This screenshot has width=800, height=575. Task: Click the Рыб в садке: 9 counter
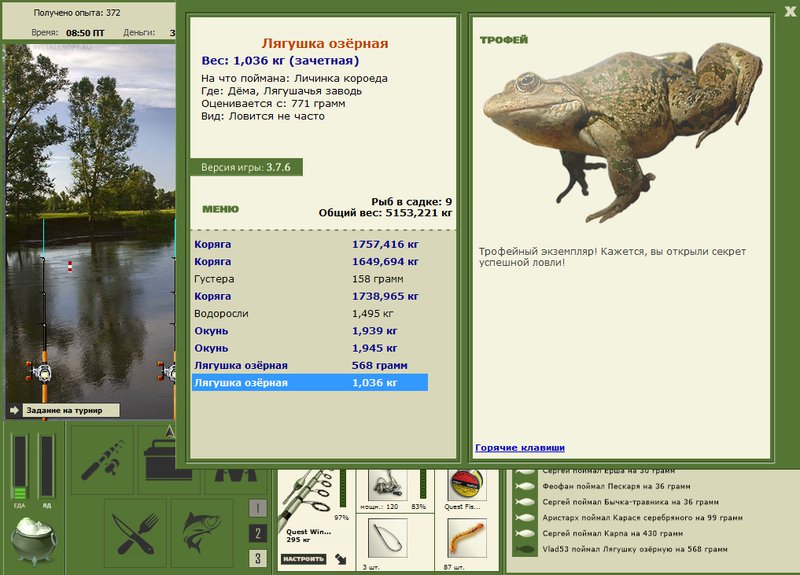coord(411,202)
